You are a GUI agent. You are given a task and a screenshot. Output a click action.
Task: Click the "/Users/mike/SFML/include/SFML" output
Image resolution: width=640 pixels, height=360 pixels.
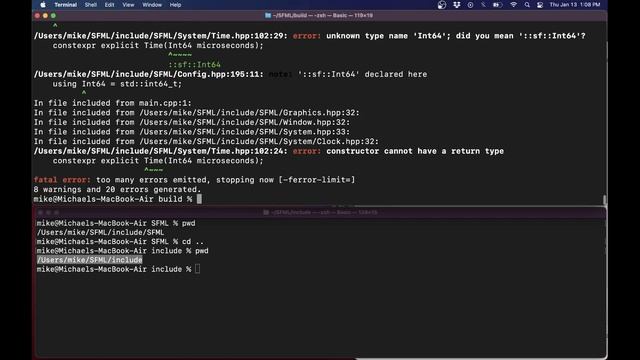(x=100, y=232)
